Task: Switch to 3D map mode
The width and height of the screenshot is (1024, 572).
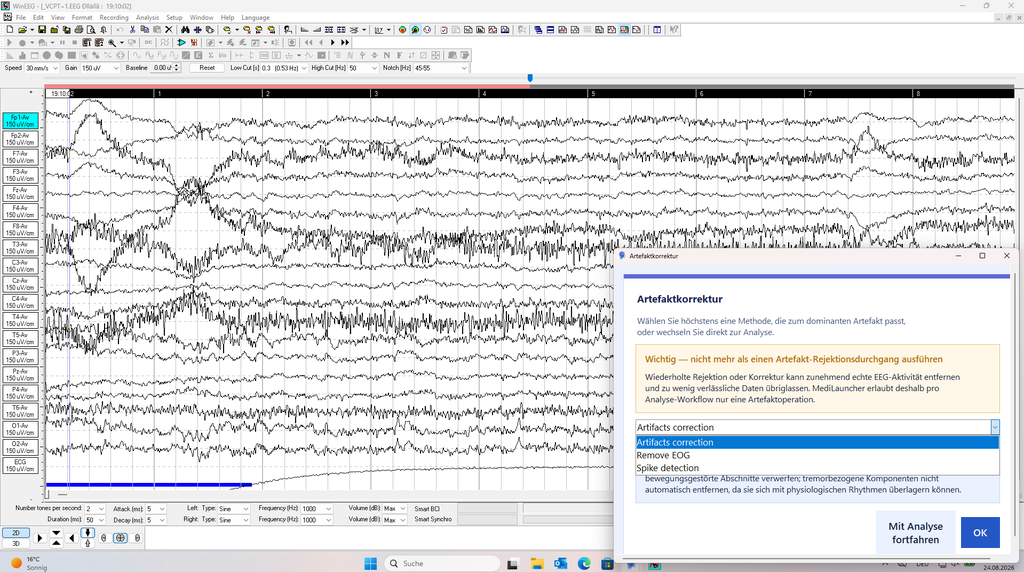Action: pos(16,543)
